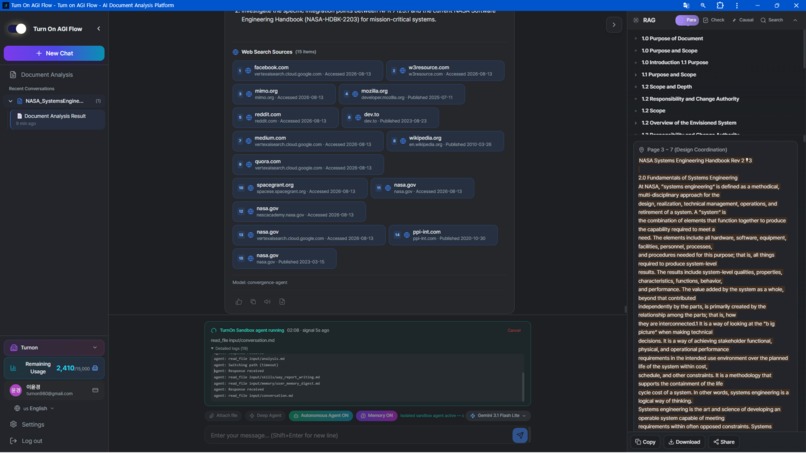Open the reddit.com source card
This screenshot has height=453, width=806.
[x=285, y=118]
